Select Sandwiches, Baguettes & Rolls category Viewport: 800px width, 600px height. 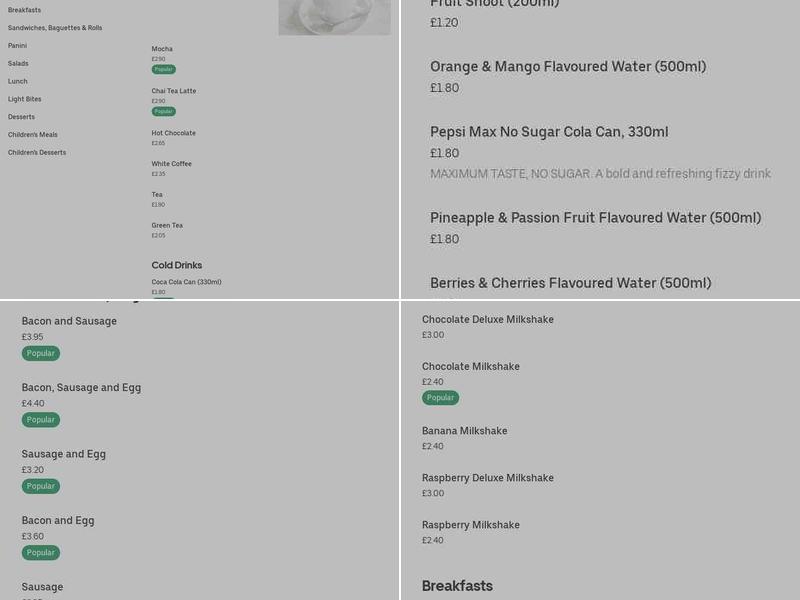(x=55, y=28)
